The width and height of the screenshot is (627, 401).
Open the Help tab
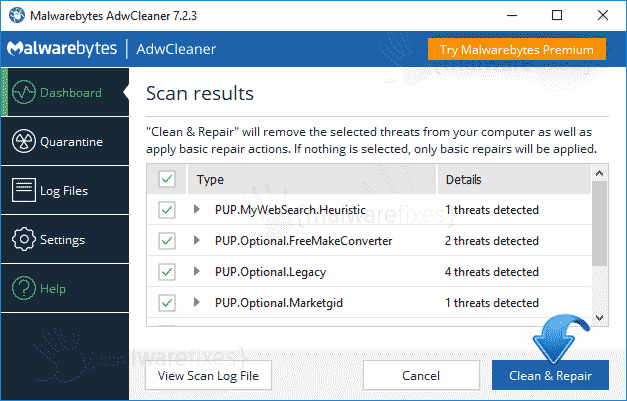click(65, 288)
